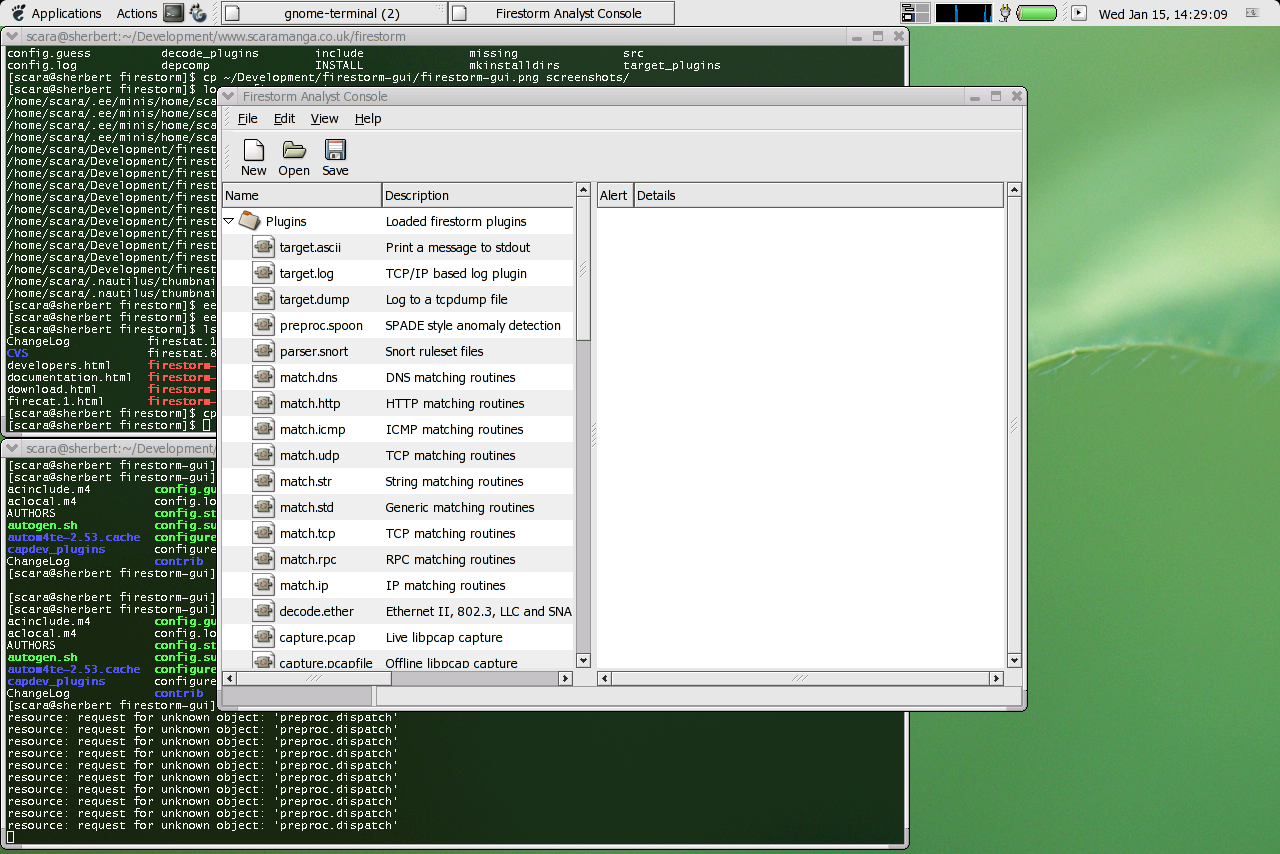Viewport: 1280px width, 854px height.
Task: Click the capture.pcap plugin icon
Action: coord(264,637)
